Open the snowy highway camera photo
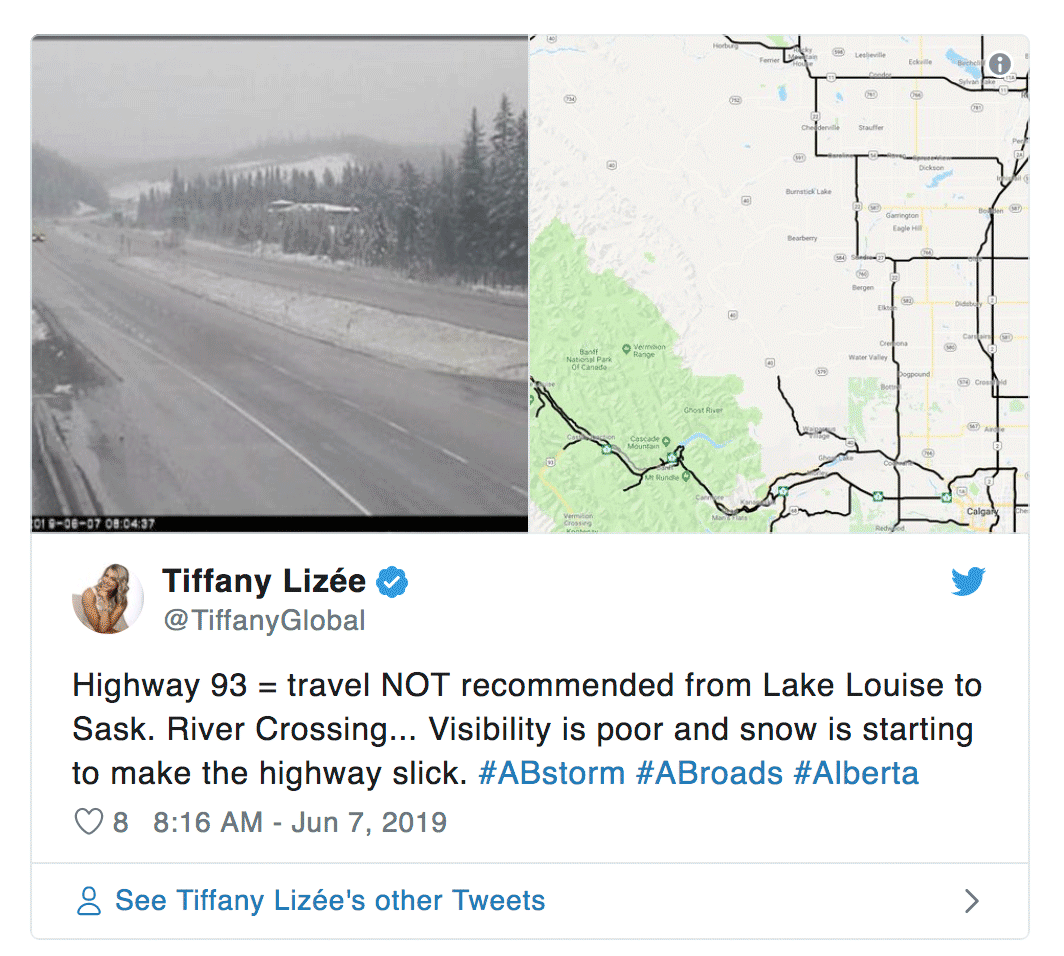1064x956 pixels. [280, 284]
